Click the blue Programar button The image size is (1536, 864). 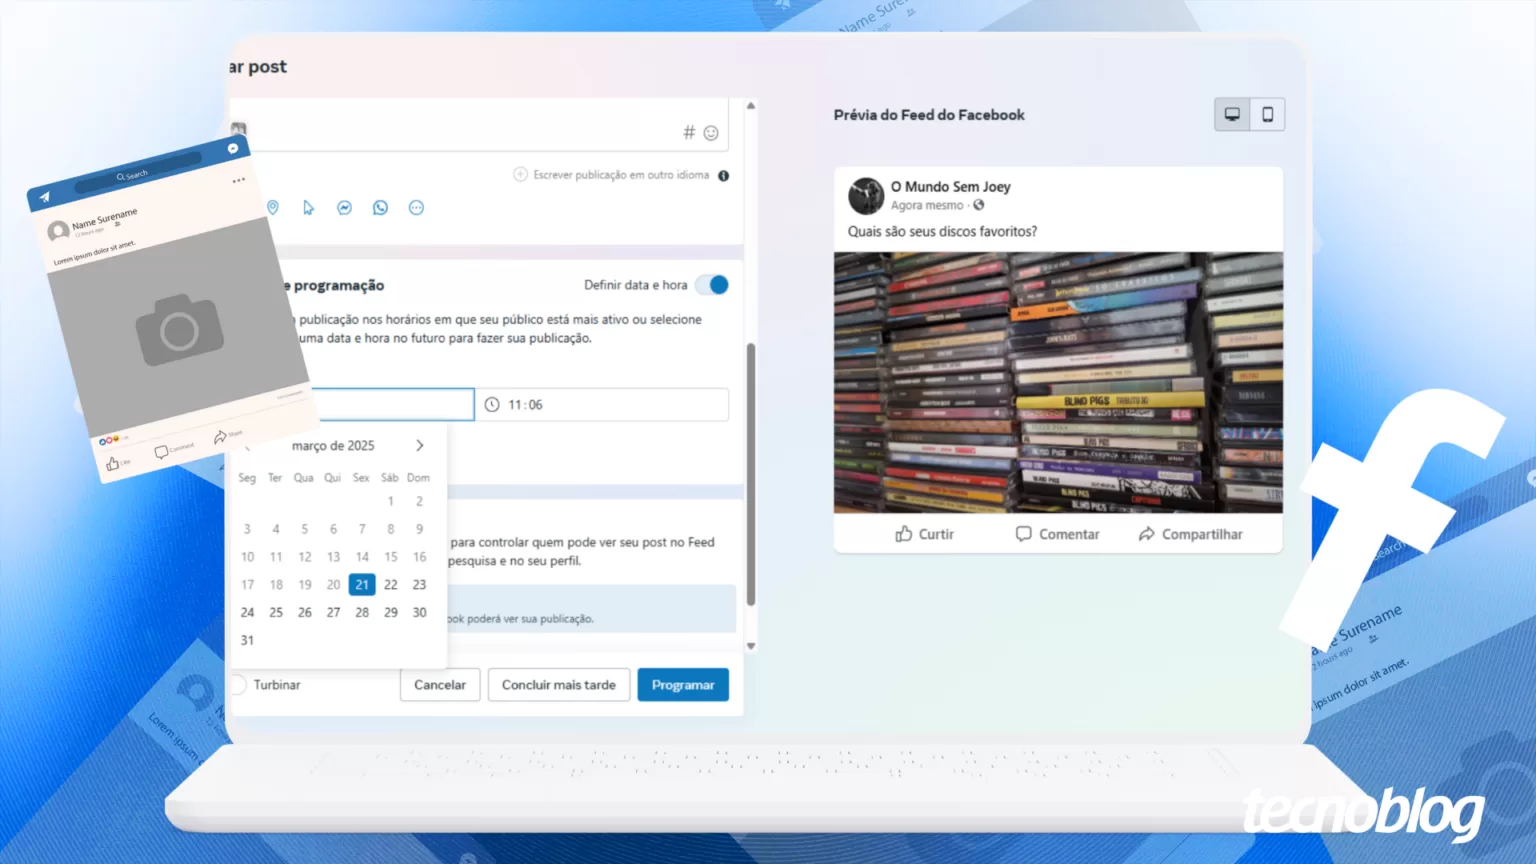click(683, 685)
